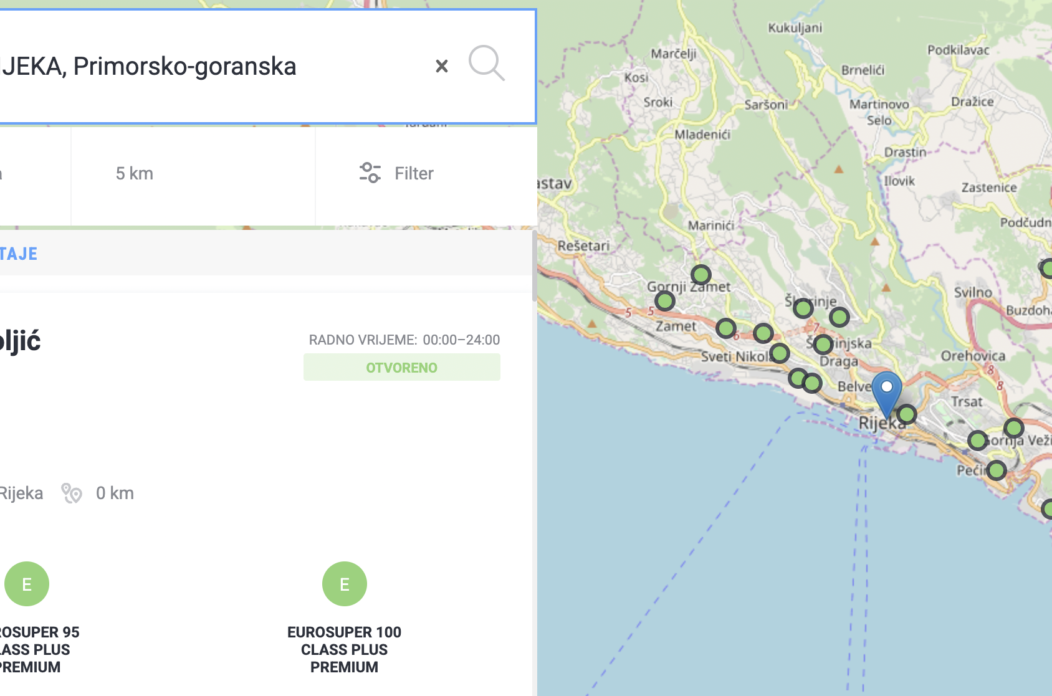Select the green marker right of the blue pin

click(x=906, y=414)
